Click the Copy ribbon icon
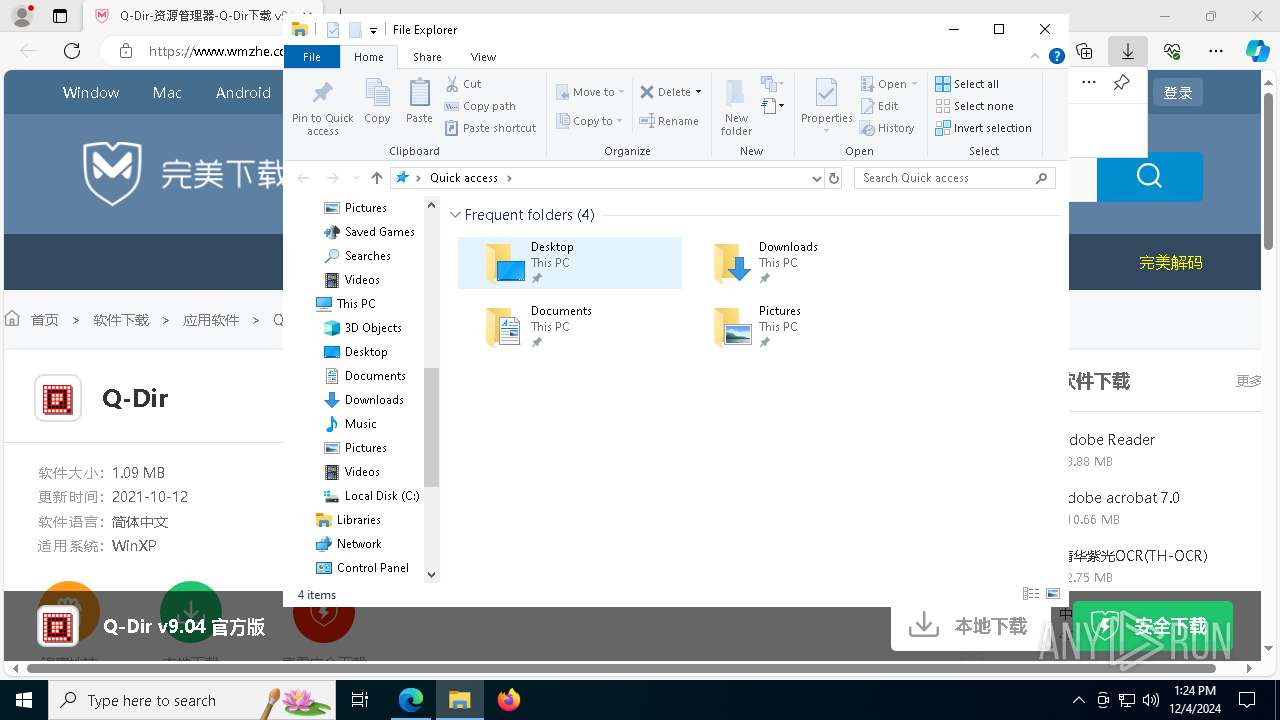The height and width of the screenshot is (720, 1280). point(377,102)
